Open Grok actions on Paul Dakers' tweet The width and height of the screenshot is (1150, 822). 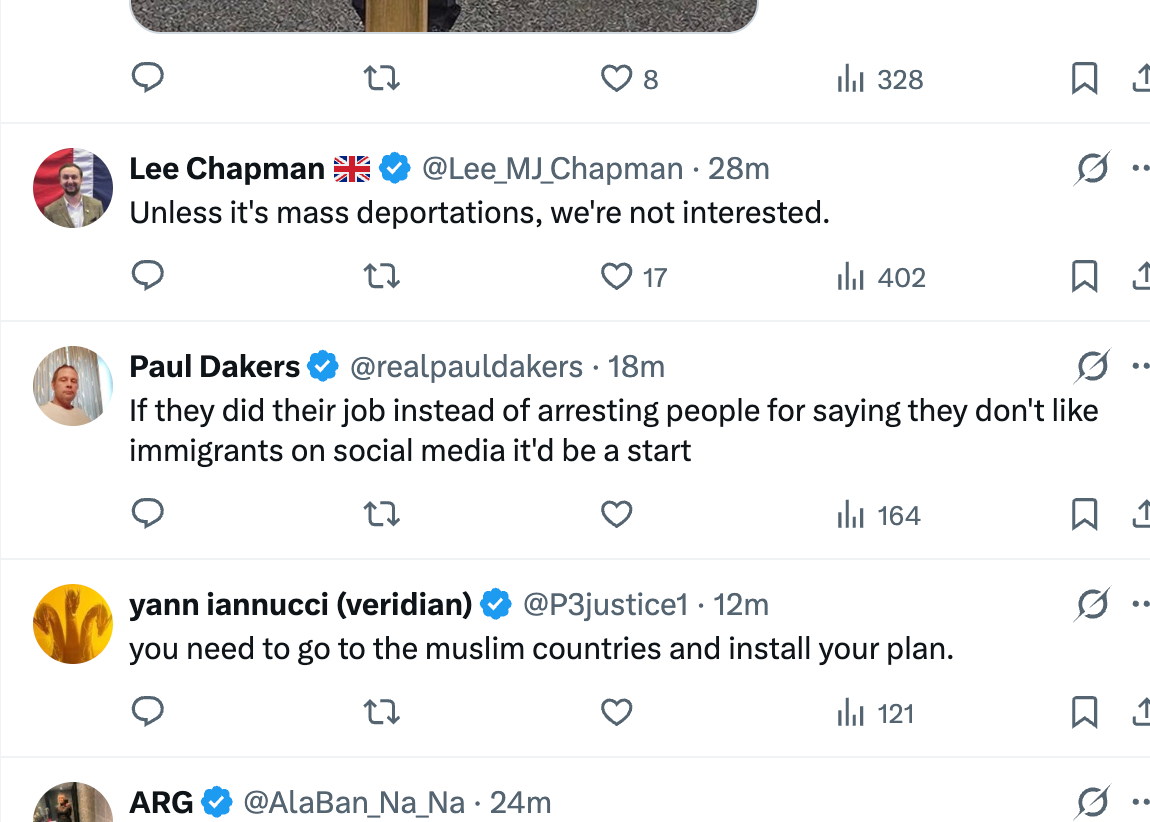1092,367
